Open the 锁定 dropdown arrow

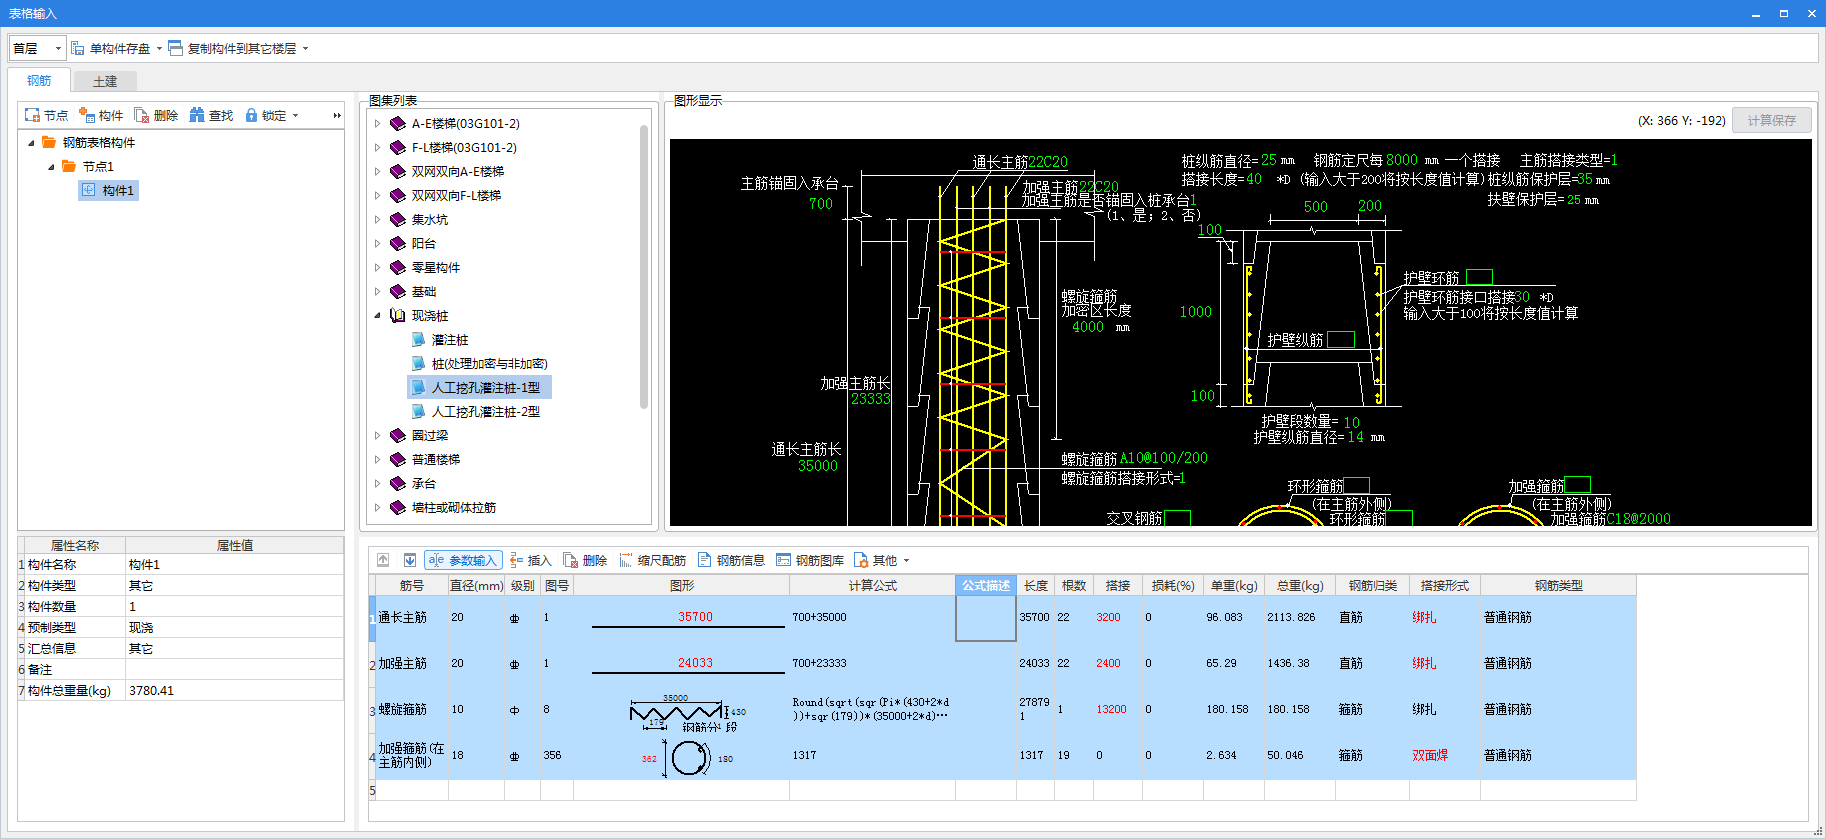tap(295, 115)
